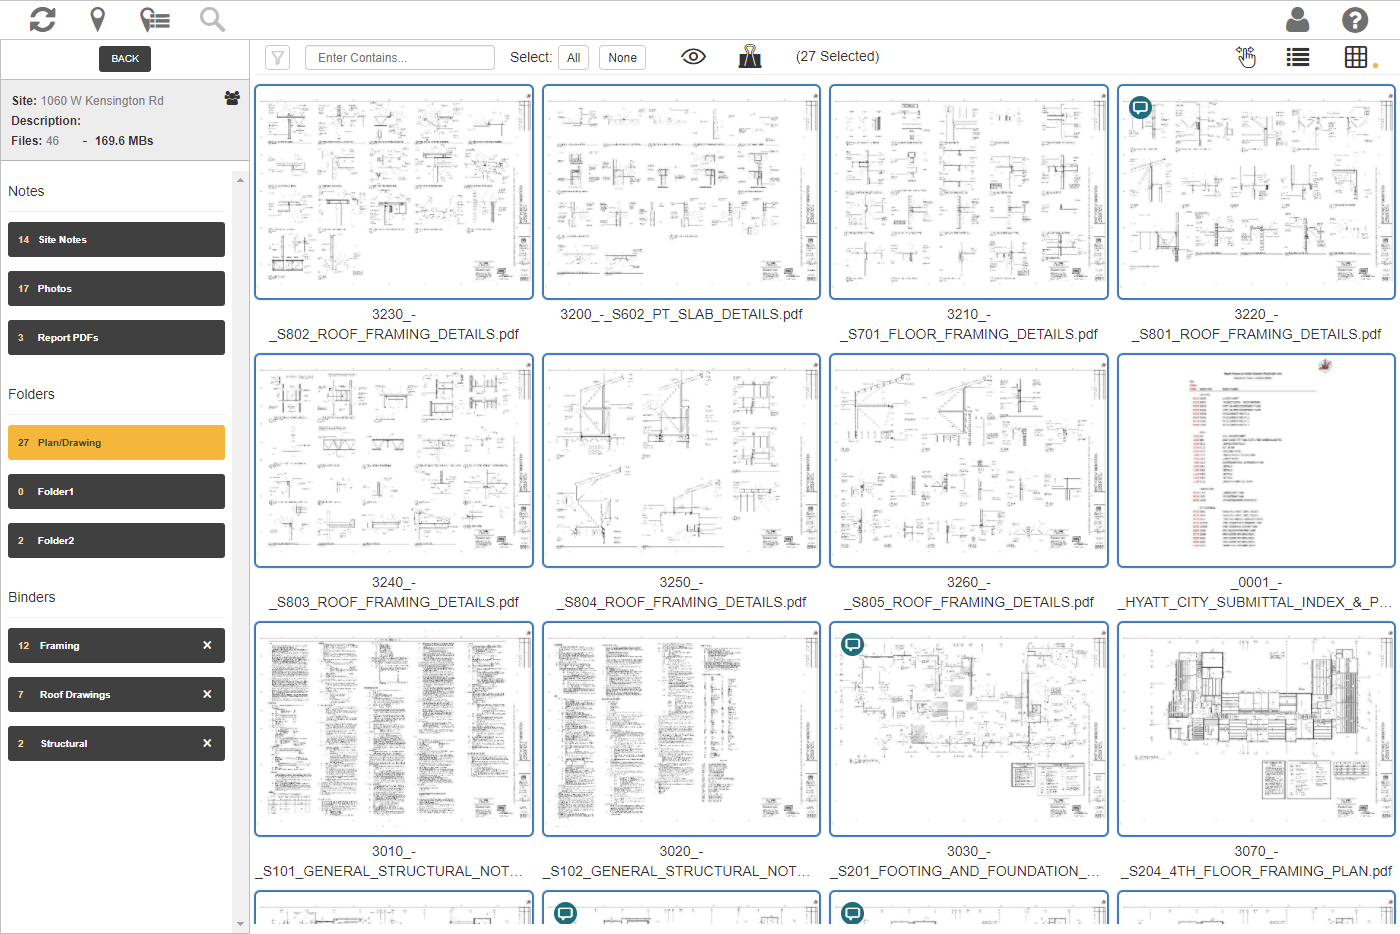Click the Enter Contains filter field
This screenshot has width=1400, height=934.
pyautogui.click(x=400, y=58)
